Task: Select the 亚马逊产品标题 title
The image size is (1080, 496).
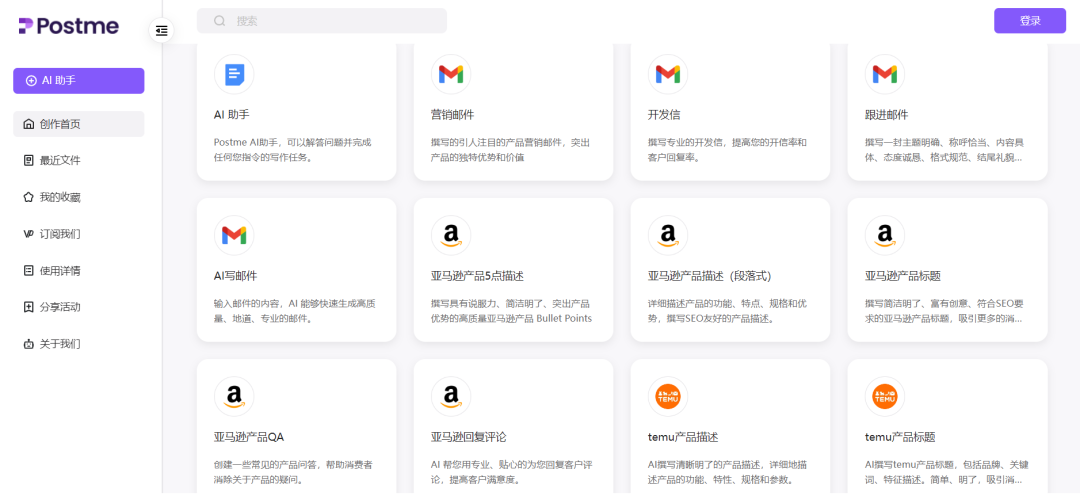Action: [903, 276]
